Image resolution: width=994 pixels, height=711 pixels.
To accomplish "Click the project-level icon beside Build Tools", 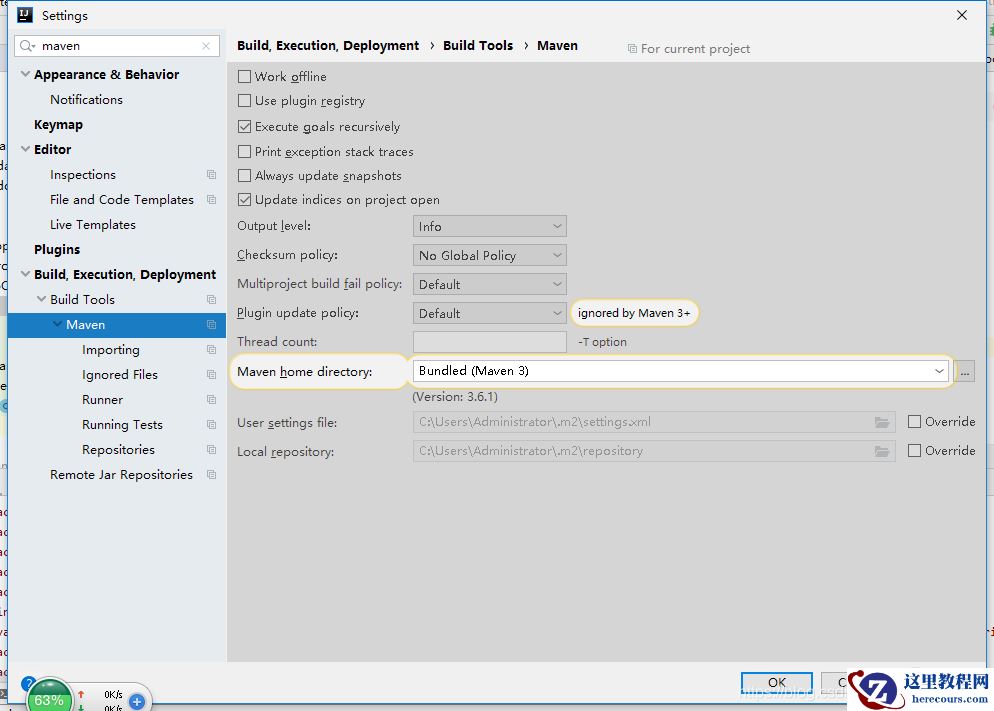I will click(211, 300).
